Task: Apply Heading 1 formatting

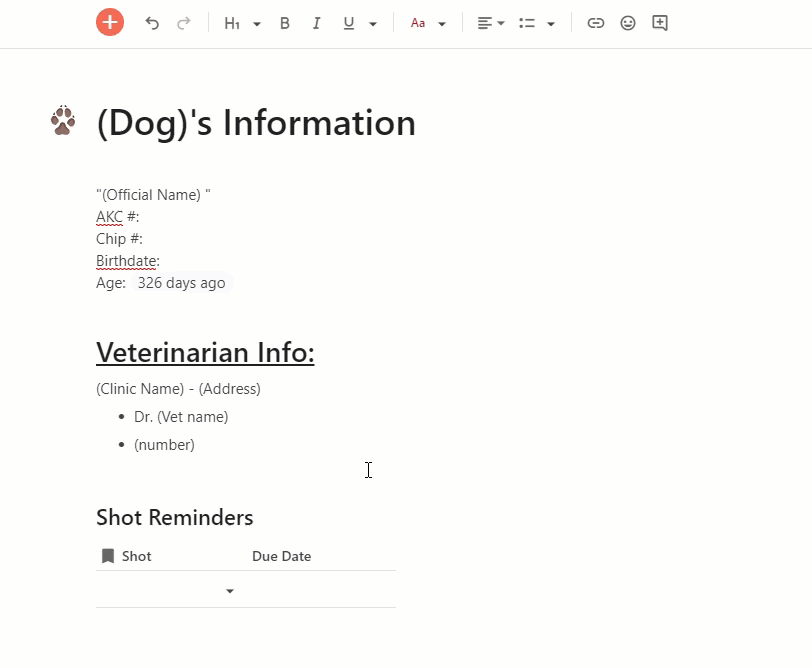Action: coord(234,22)
